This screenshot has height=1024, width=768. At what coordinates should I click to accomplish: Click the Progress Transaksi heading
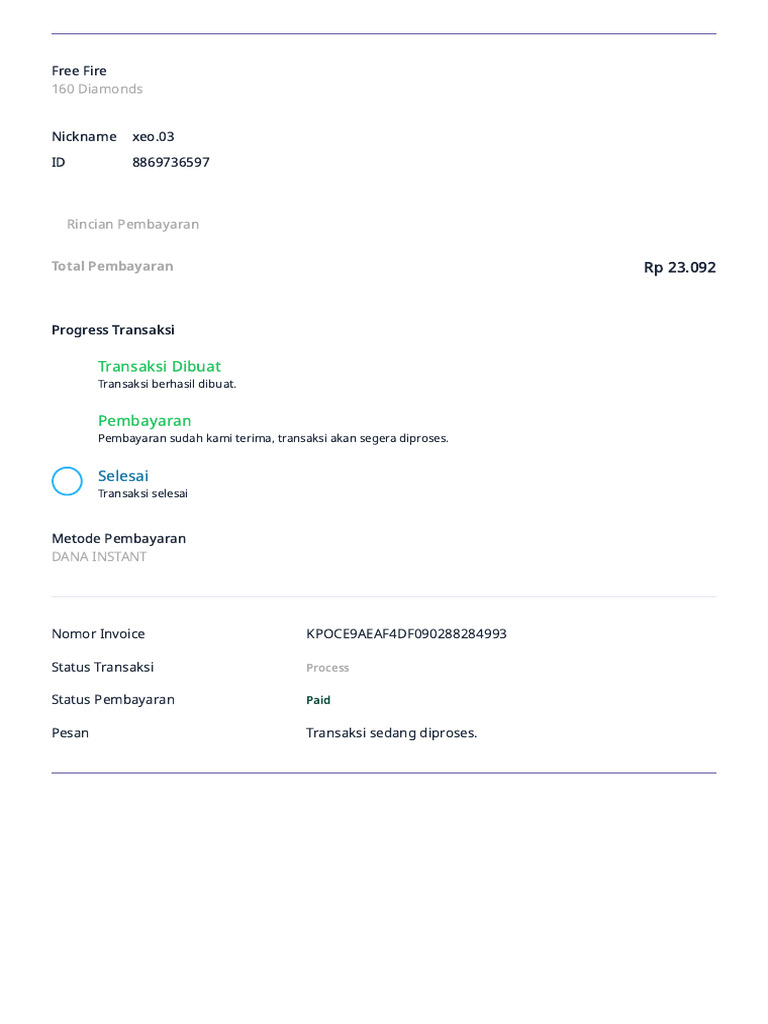click(113, 330)
